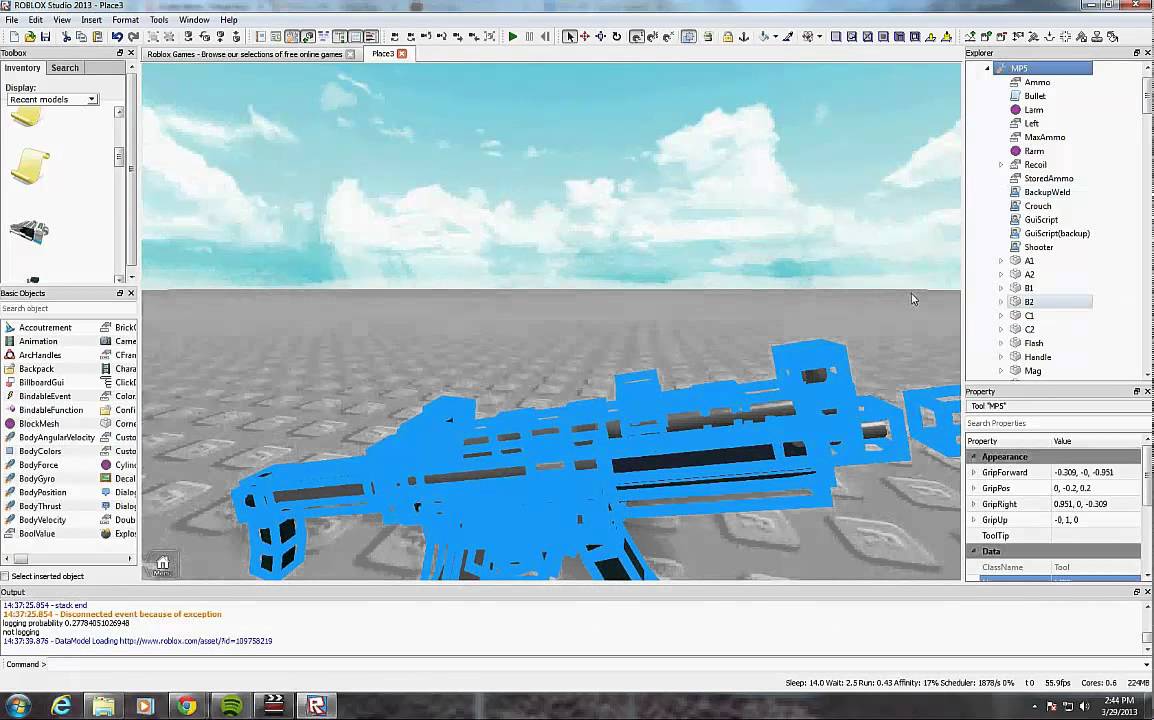The width and height of the screenshot is (1154, 720).
Task: Expand the B2 model in Explorer
Action: 1001,302
